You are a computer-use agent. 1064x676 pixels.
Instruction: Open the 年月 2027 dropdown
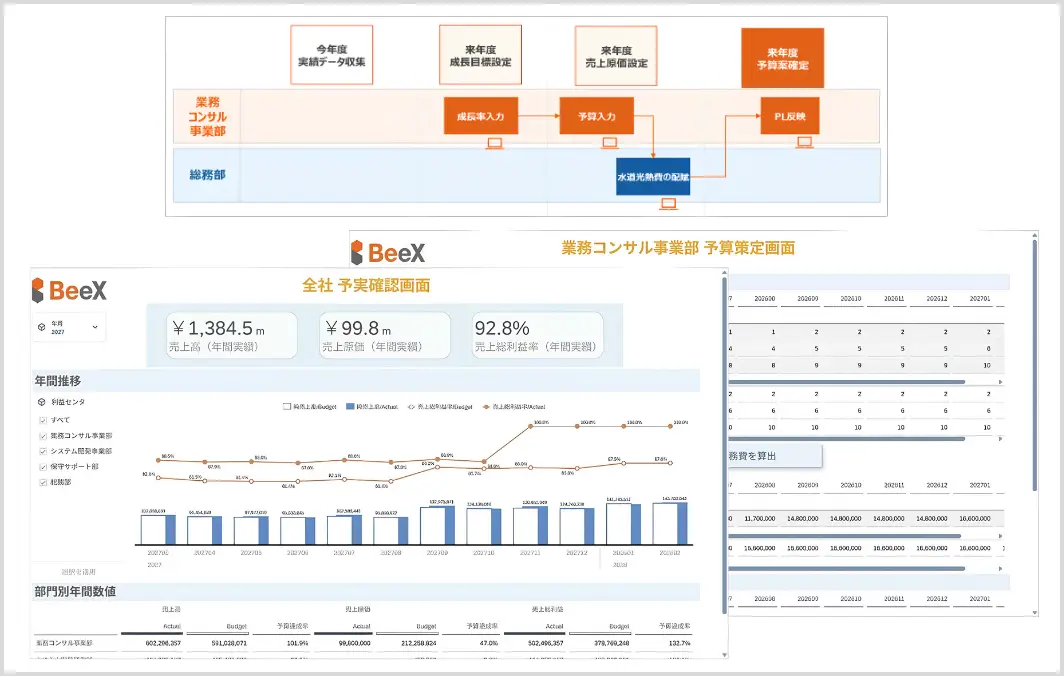(x=69, y=327)
